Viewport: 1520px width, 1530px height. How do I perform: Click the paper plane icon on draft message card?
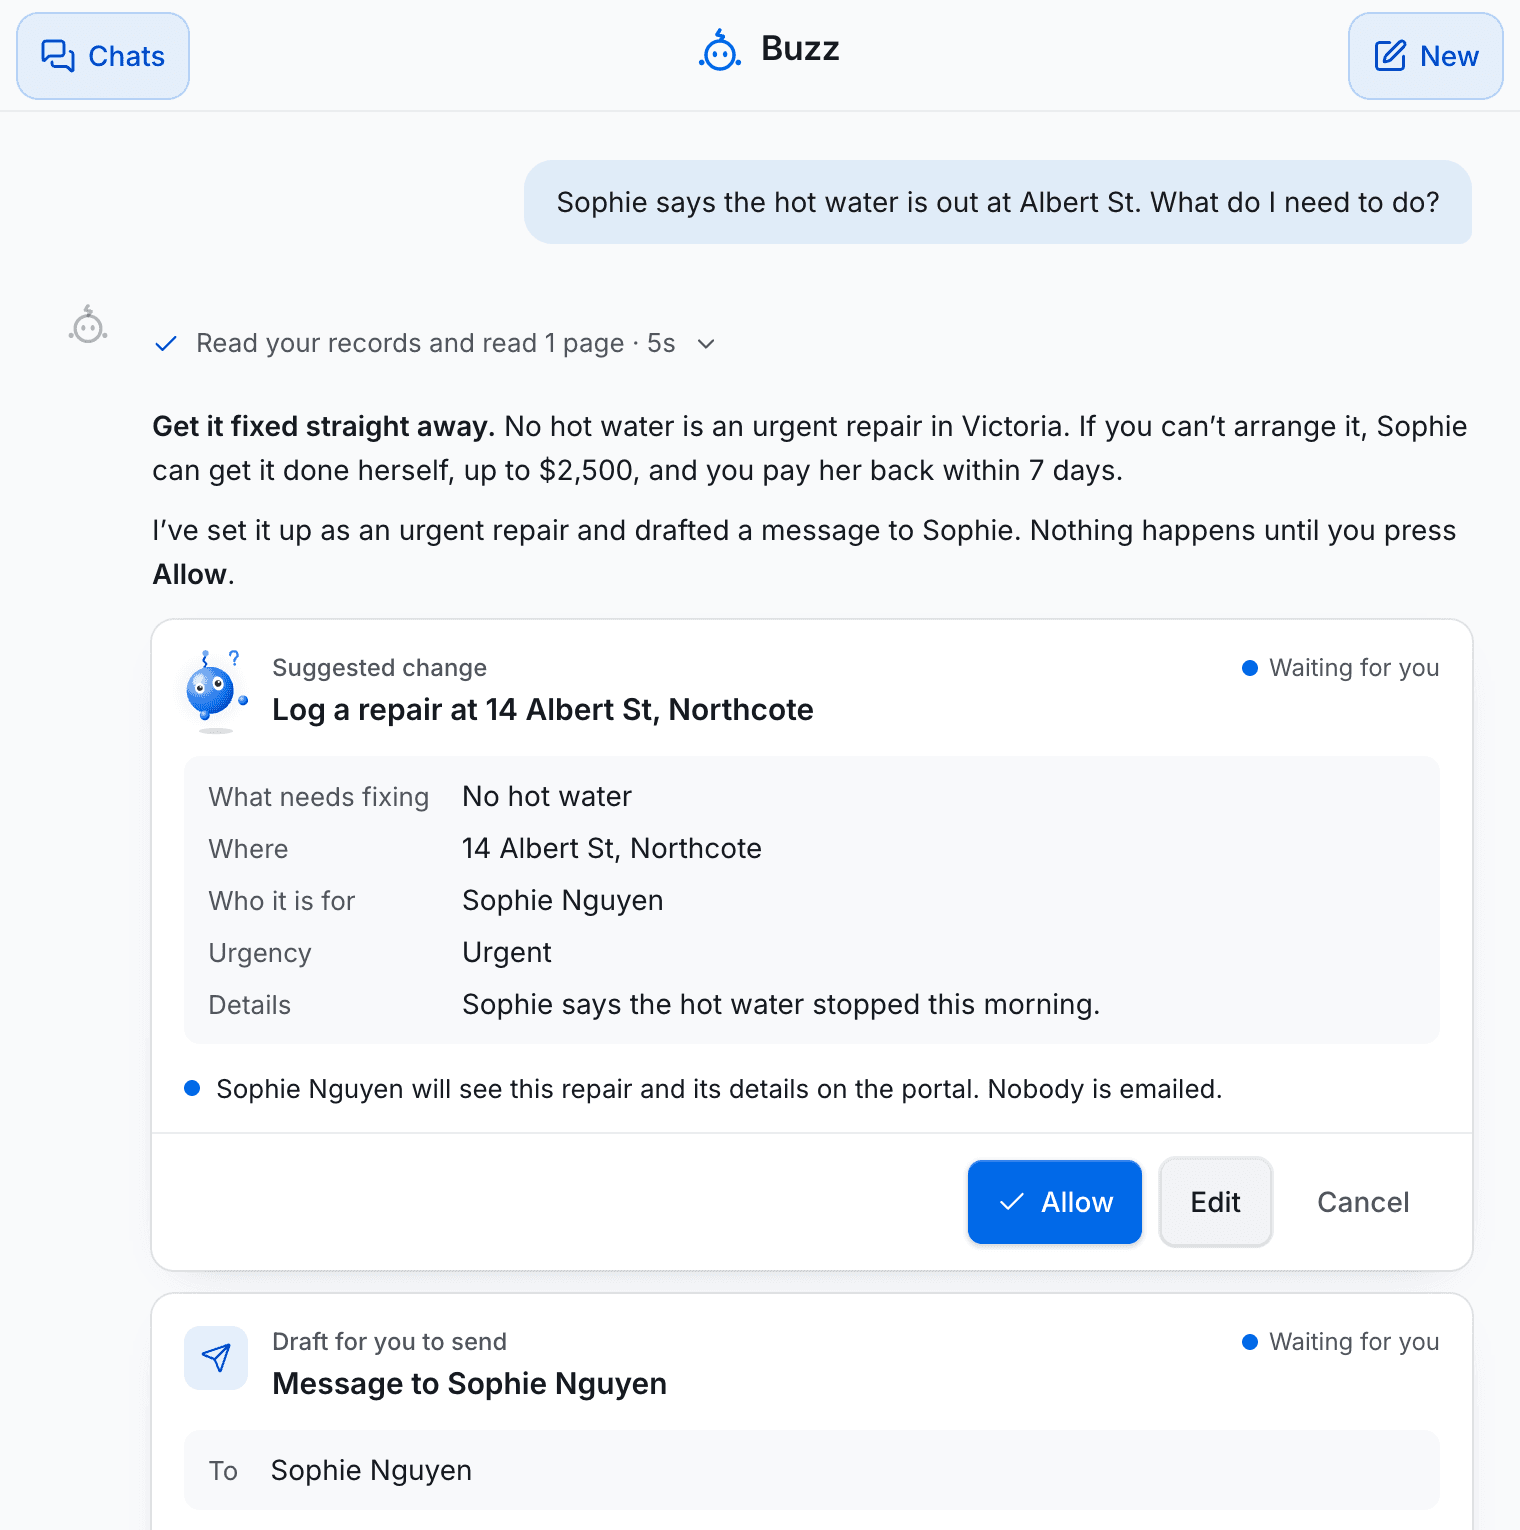point(216,1358)
